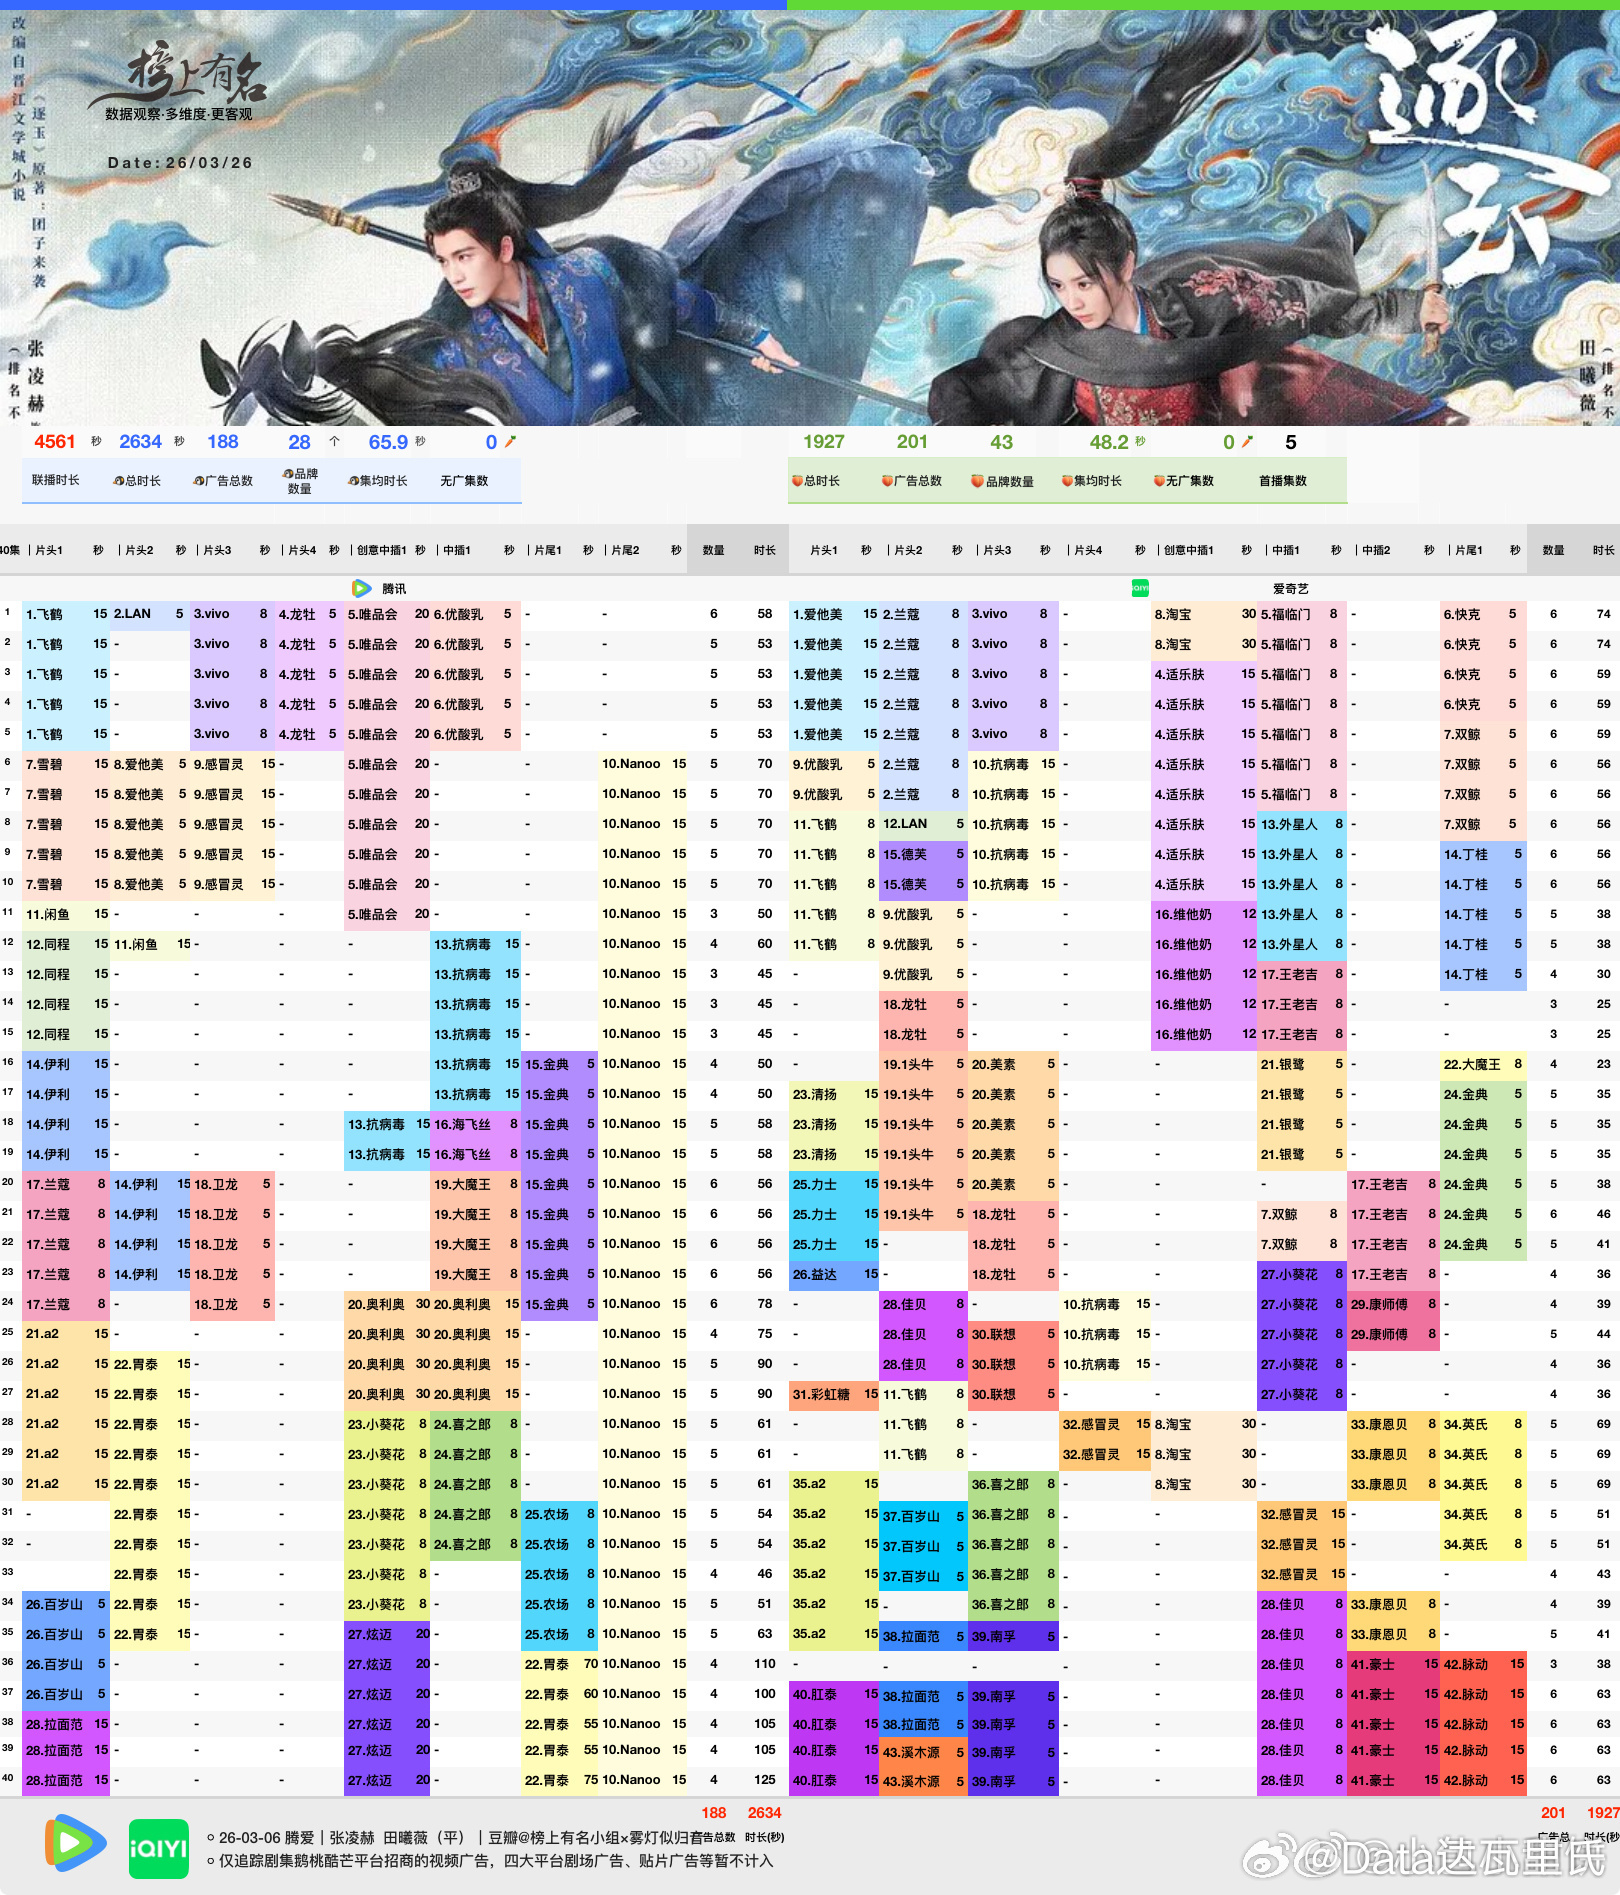
Task: Click the small green iQIYI icon above the table
Action: [x=1140, y=588]
